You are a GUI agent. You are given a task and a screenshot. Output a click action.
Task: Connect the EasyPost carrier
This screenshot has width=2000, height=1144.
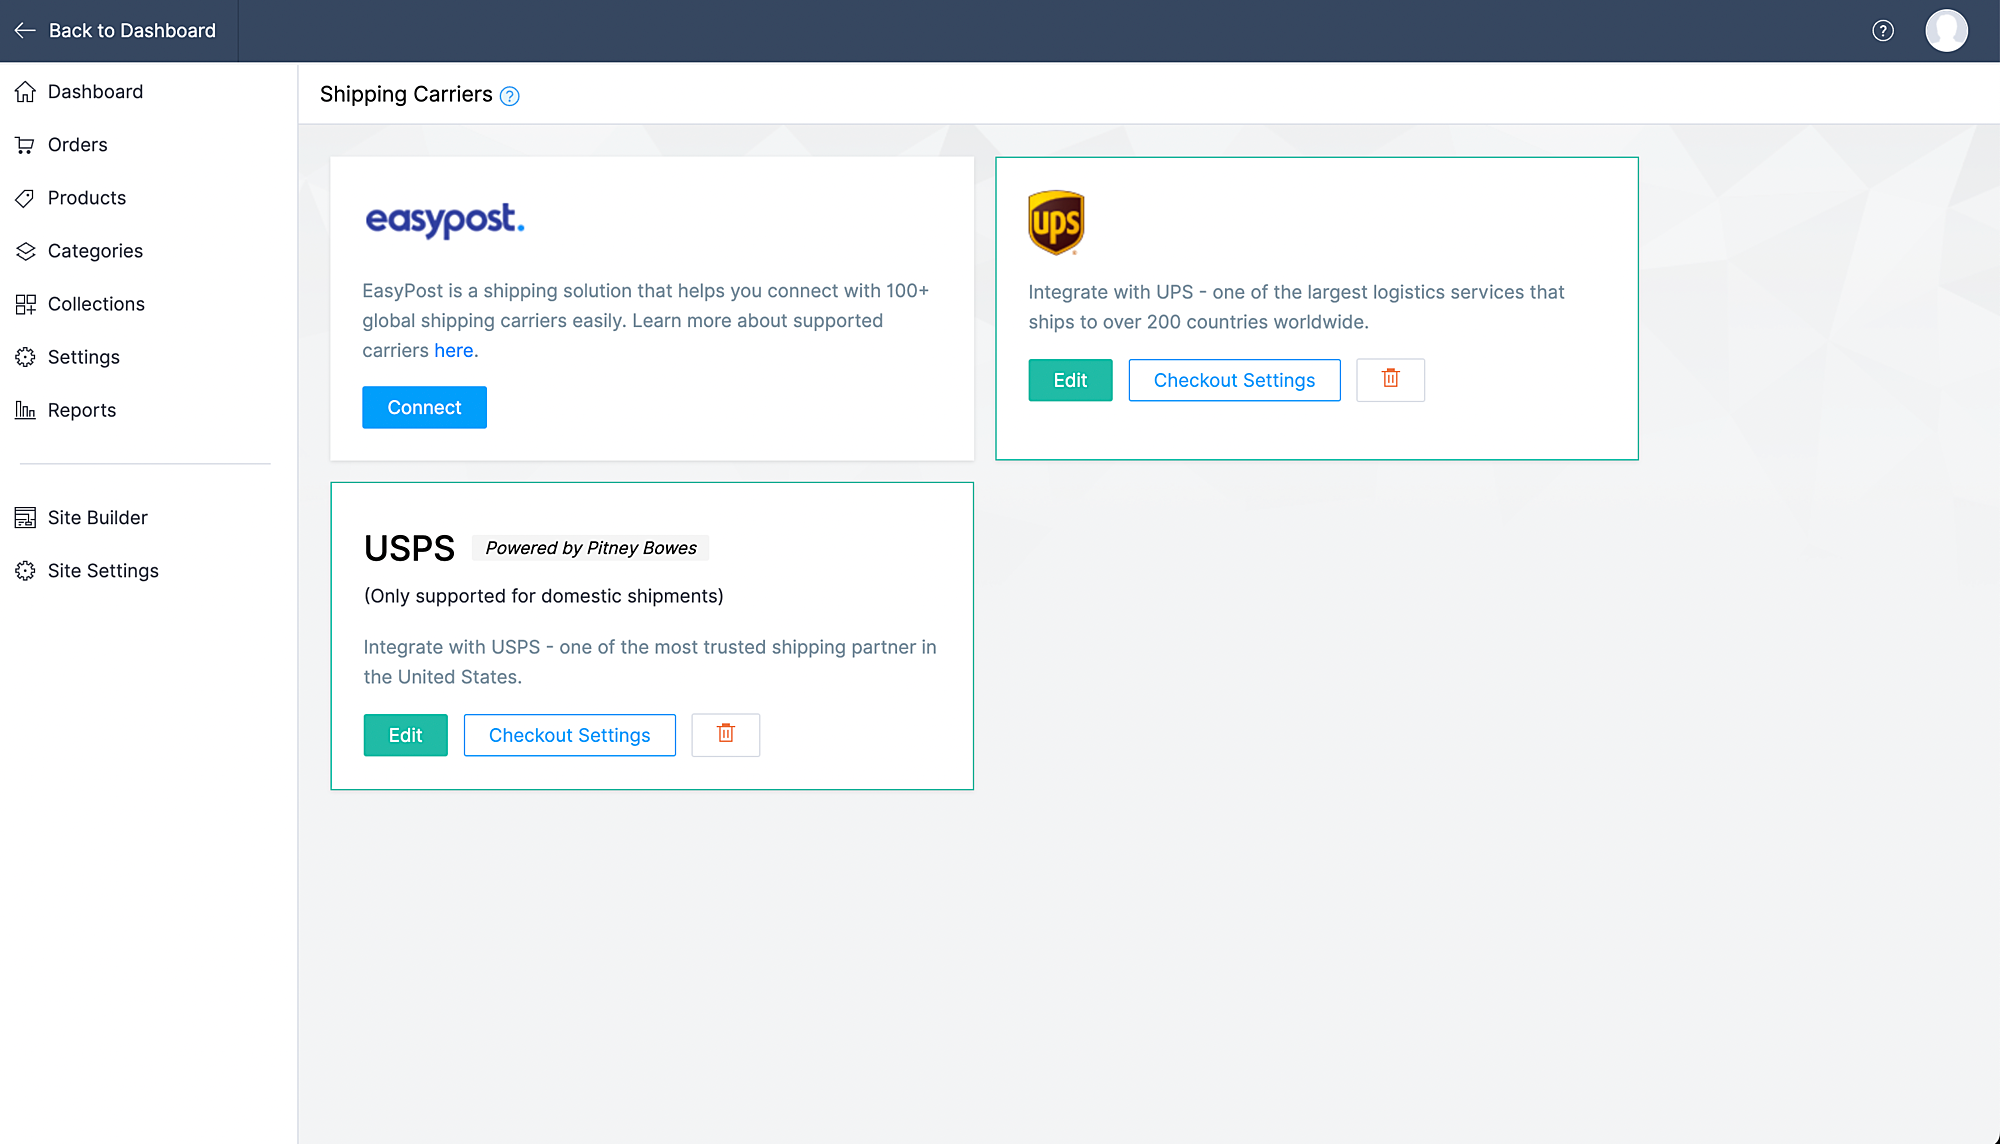(424, 407)
